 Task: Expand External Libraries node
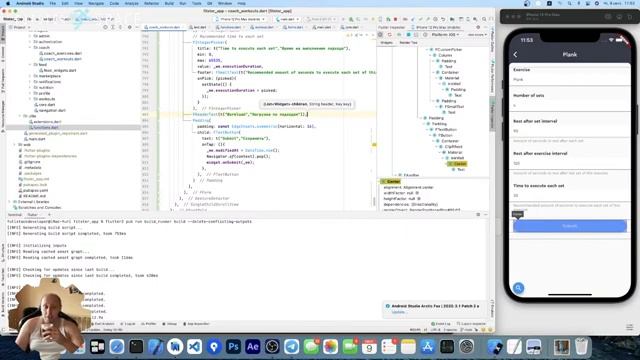10,202
